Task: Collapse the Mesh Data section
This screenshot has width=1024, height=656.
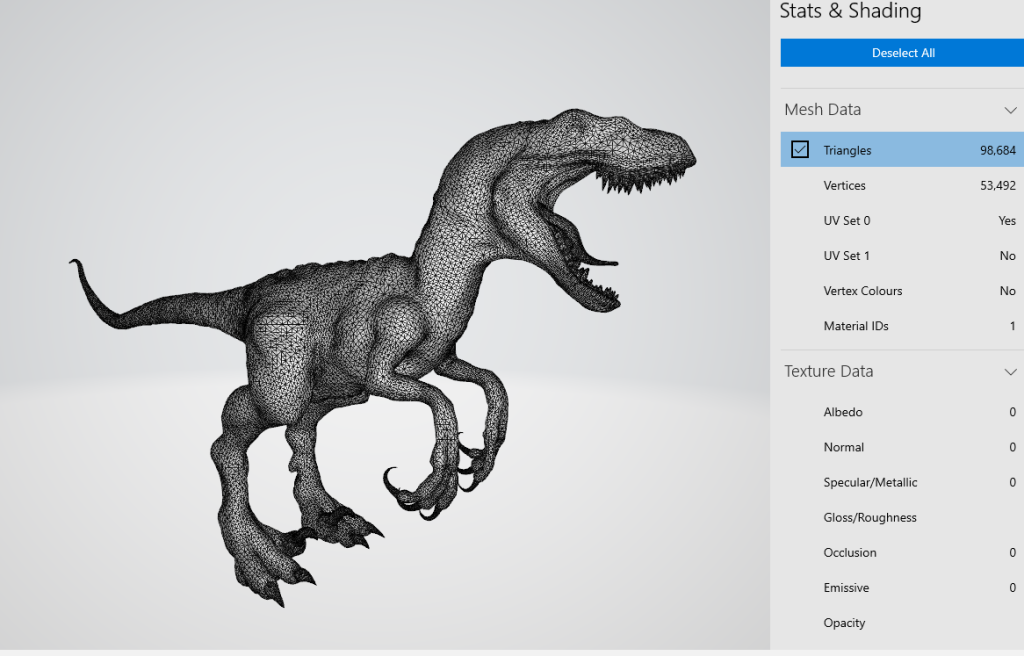Action: point(1010,110)
